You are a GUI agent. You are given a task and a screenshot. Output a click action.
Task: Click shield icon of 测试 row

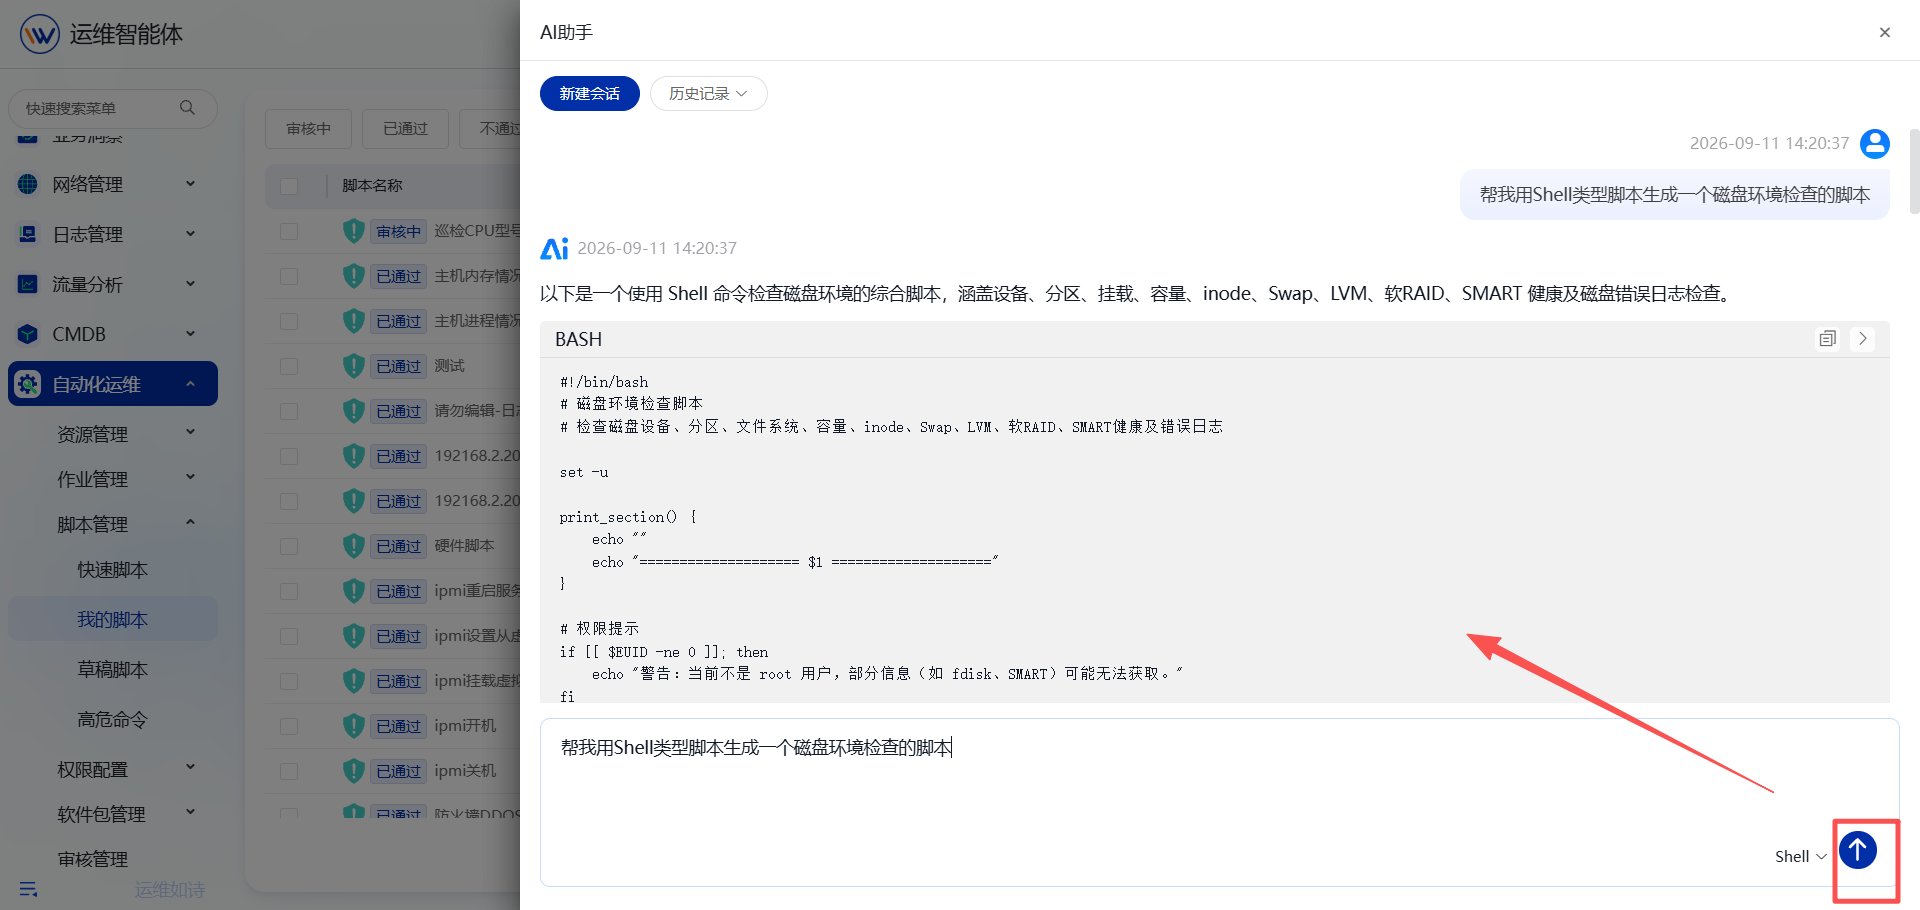(353, 366)
